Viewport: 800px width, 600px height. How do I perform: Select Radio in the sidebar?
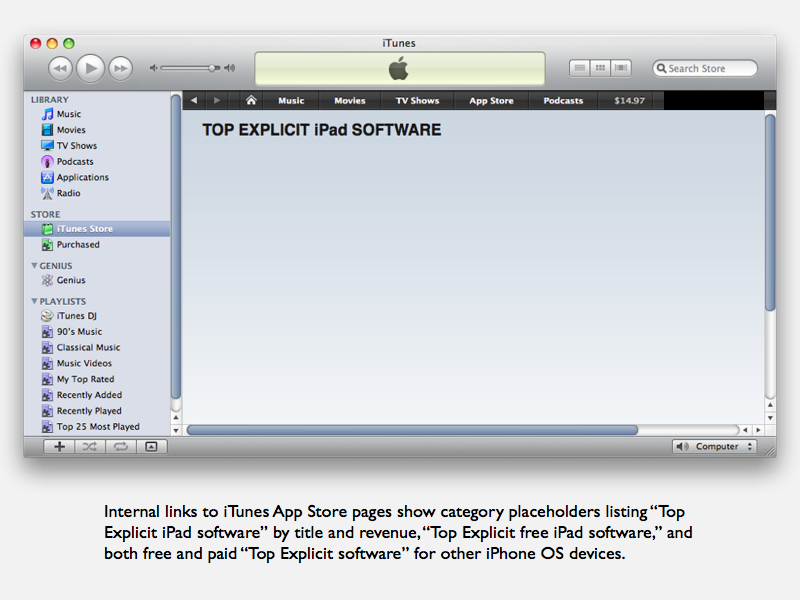coord(97,193)
